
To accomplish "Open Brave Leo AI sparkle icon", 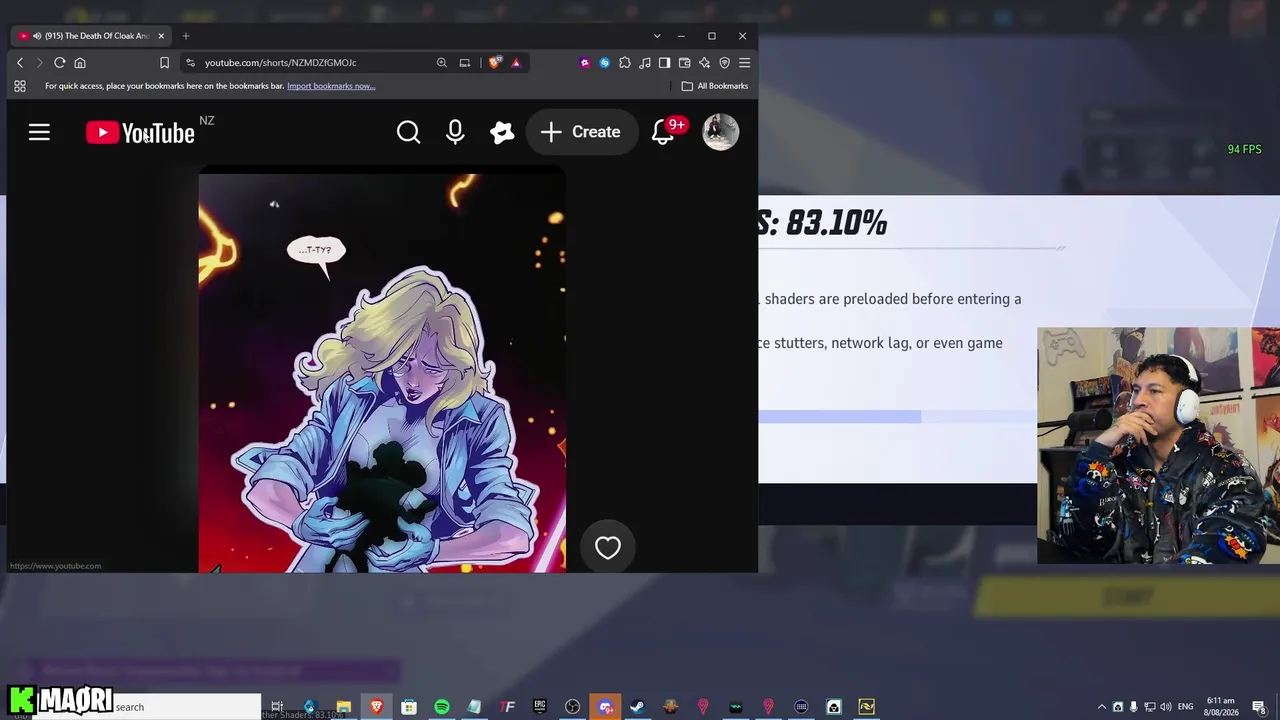I will pyautogui.click(x=704, y=63).
